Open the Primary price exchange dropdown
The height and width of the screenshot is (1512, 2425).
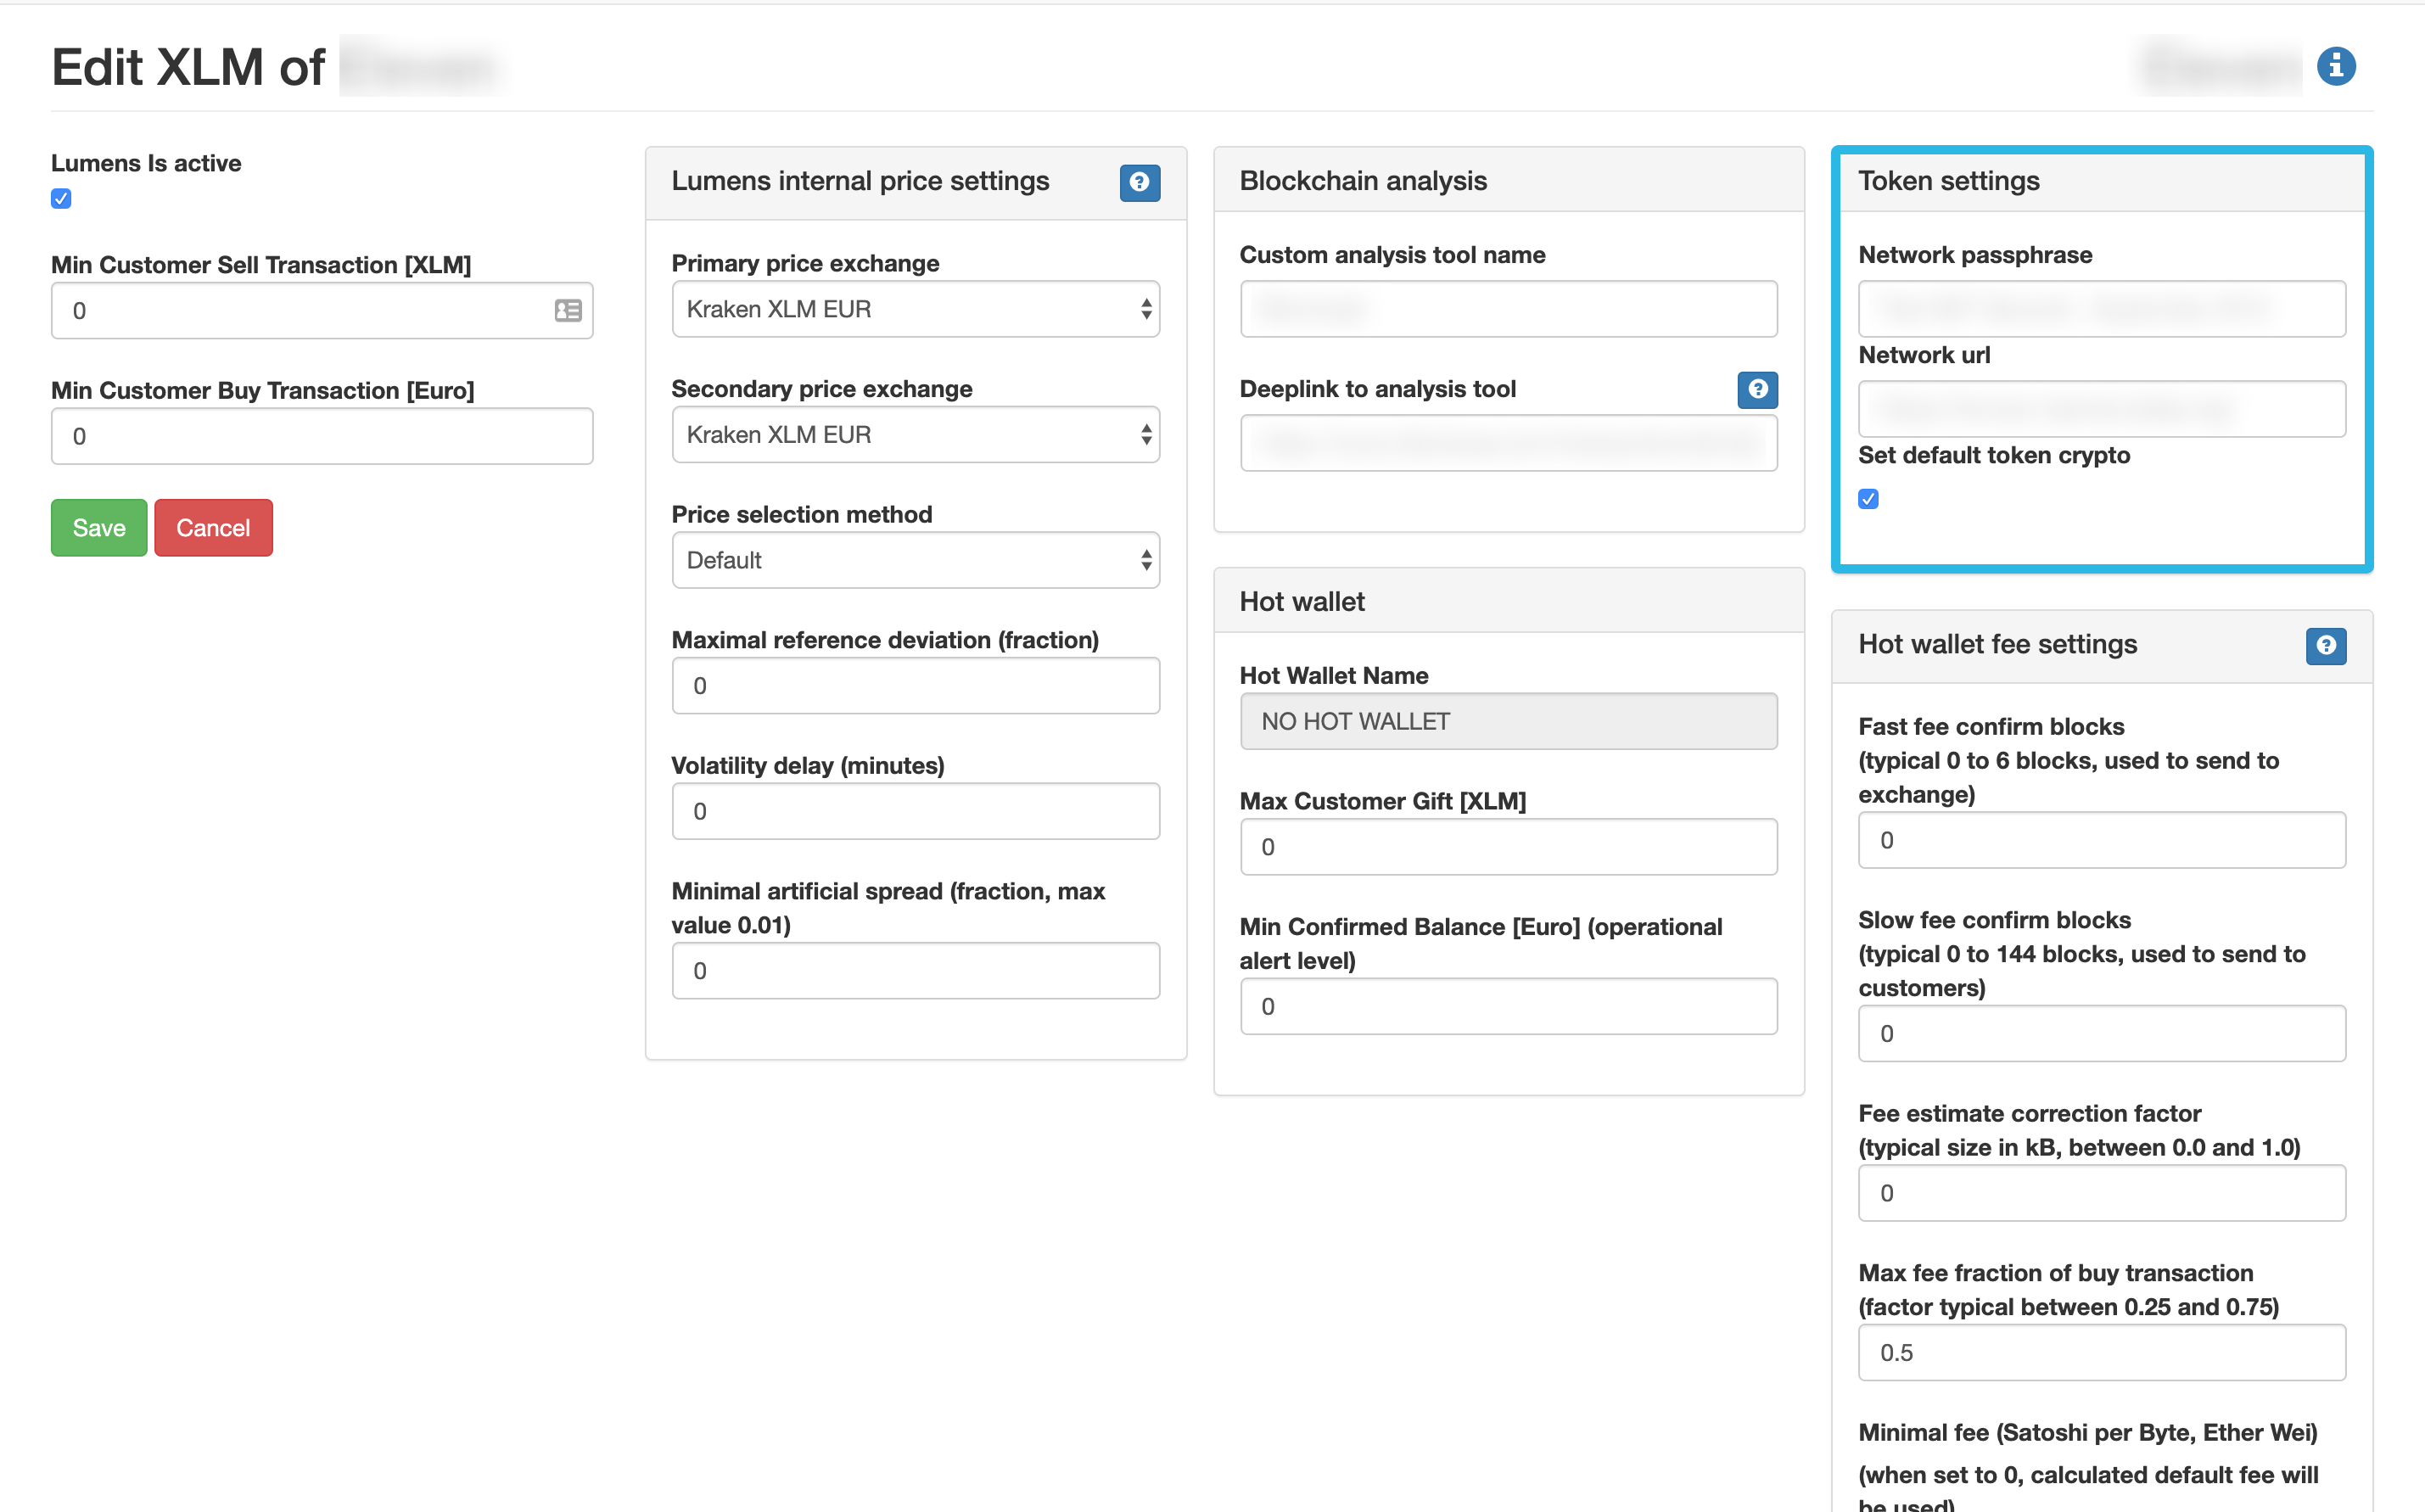[x=914, y=309]
